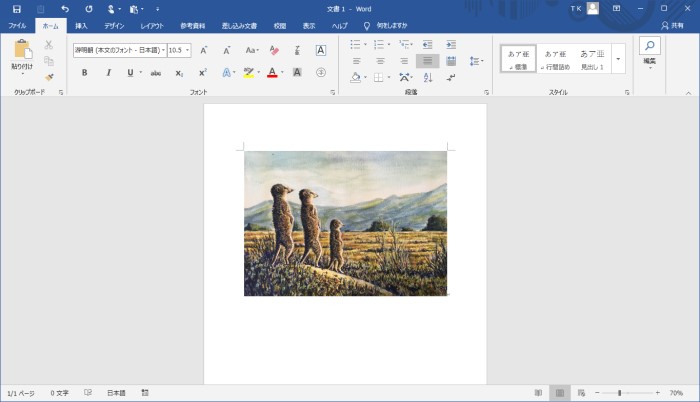Click the Subscript icon
Image resolution: width=700 pixels, height=402 pixels.
click(179, 72)
